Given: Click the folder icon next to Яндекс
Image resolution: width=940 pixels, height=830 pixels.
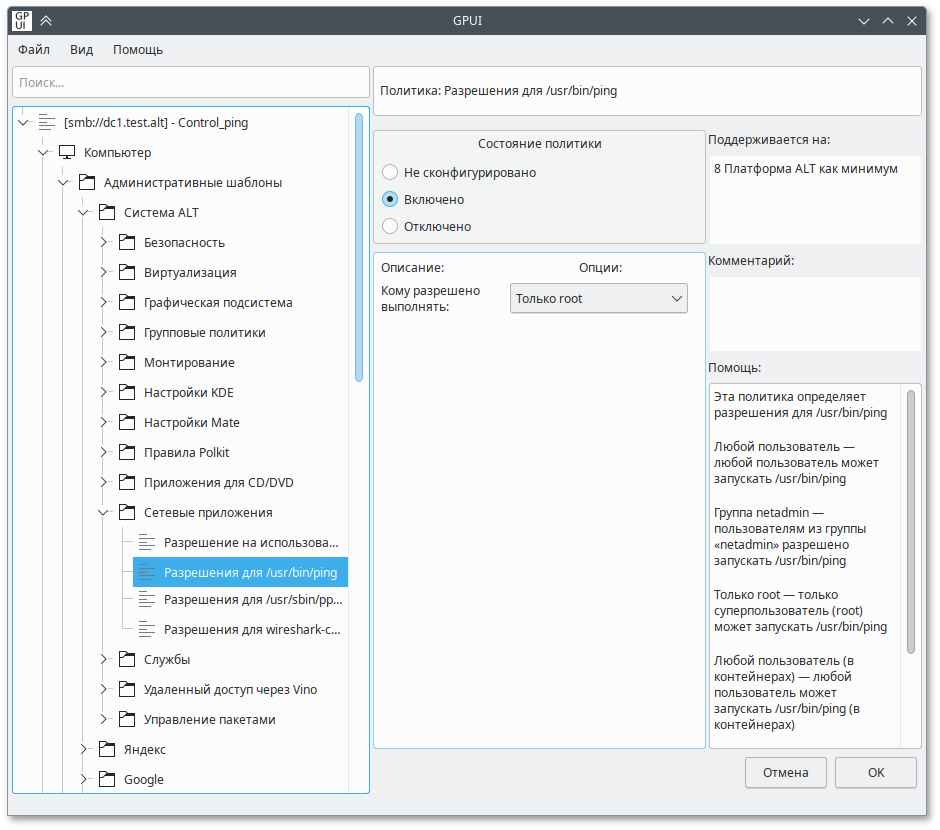Looking at the screenshot, I should point(107,750).
